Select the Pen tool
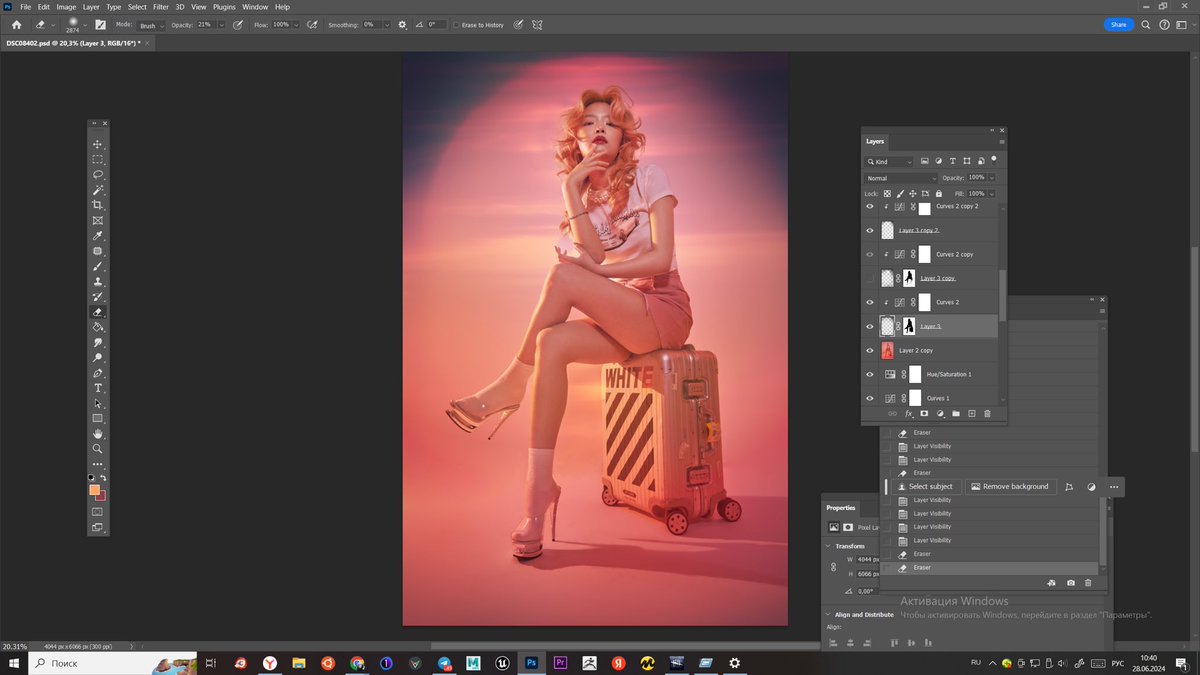Screen dimensions: 1200x675 pos(98,373)
